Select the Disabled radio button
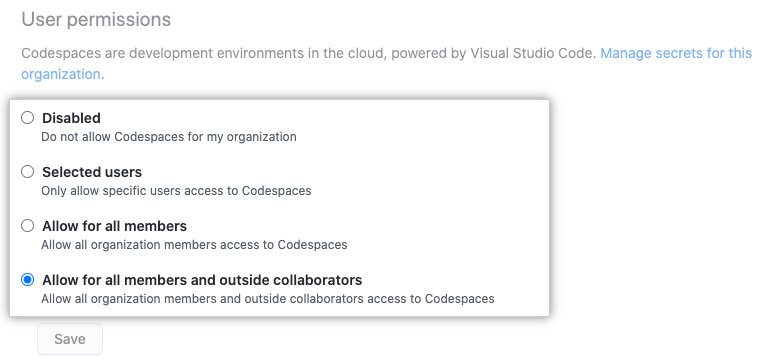The height and width of the screenshot is (364, 779). tap(27, 118)
